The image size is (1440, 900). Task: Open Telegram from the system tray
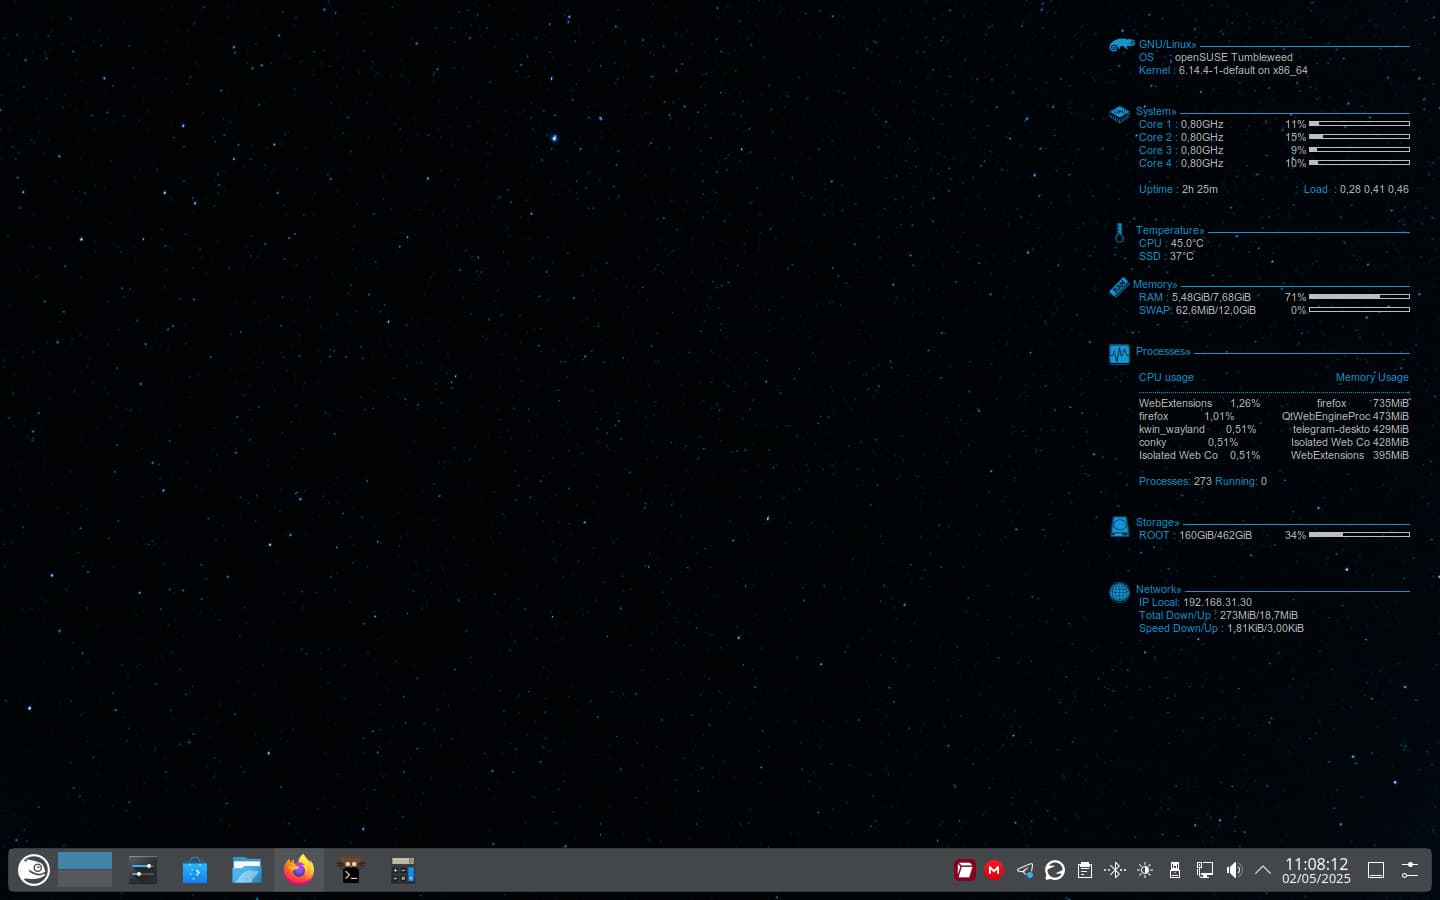[x=1025, y=870]
